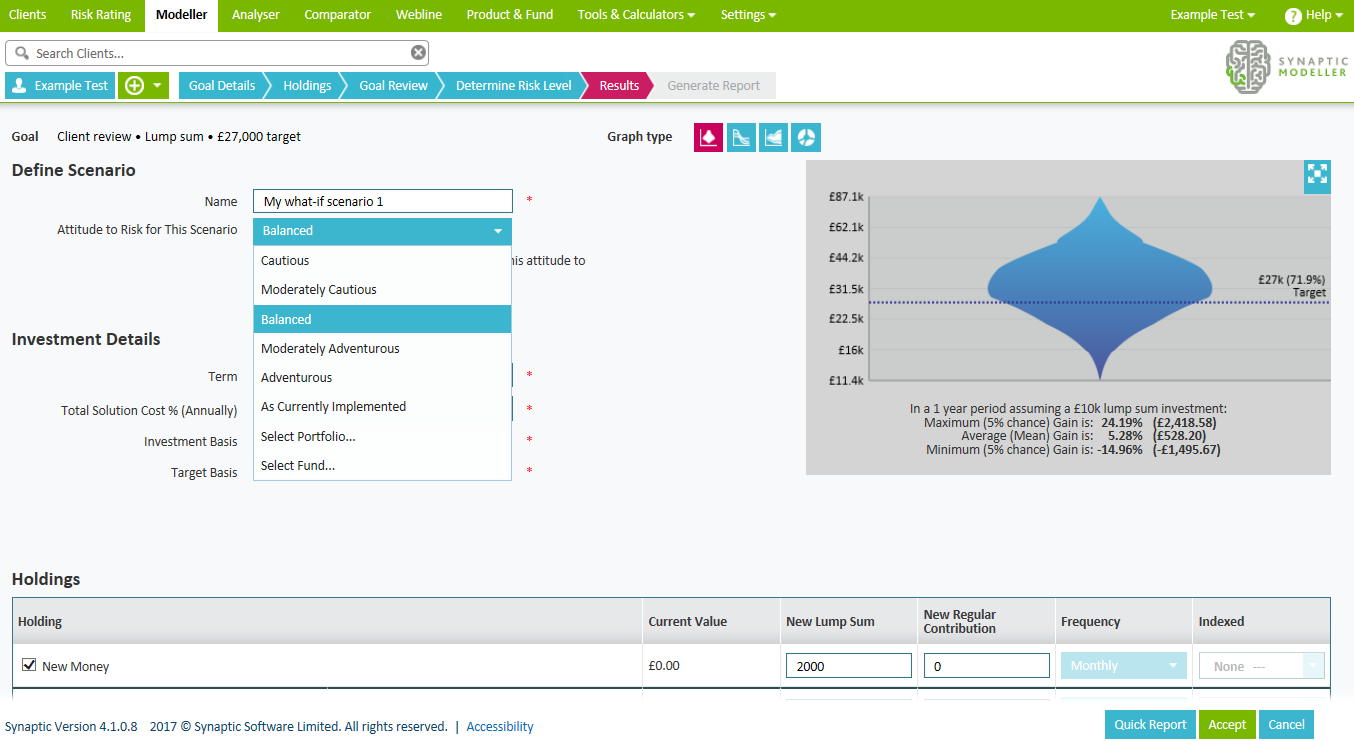Choose As Currently Implemented option
The height and width of the screenshot is (741, 1354).
[382, 407]
